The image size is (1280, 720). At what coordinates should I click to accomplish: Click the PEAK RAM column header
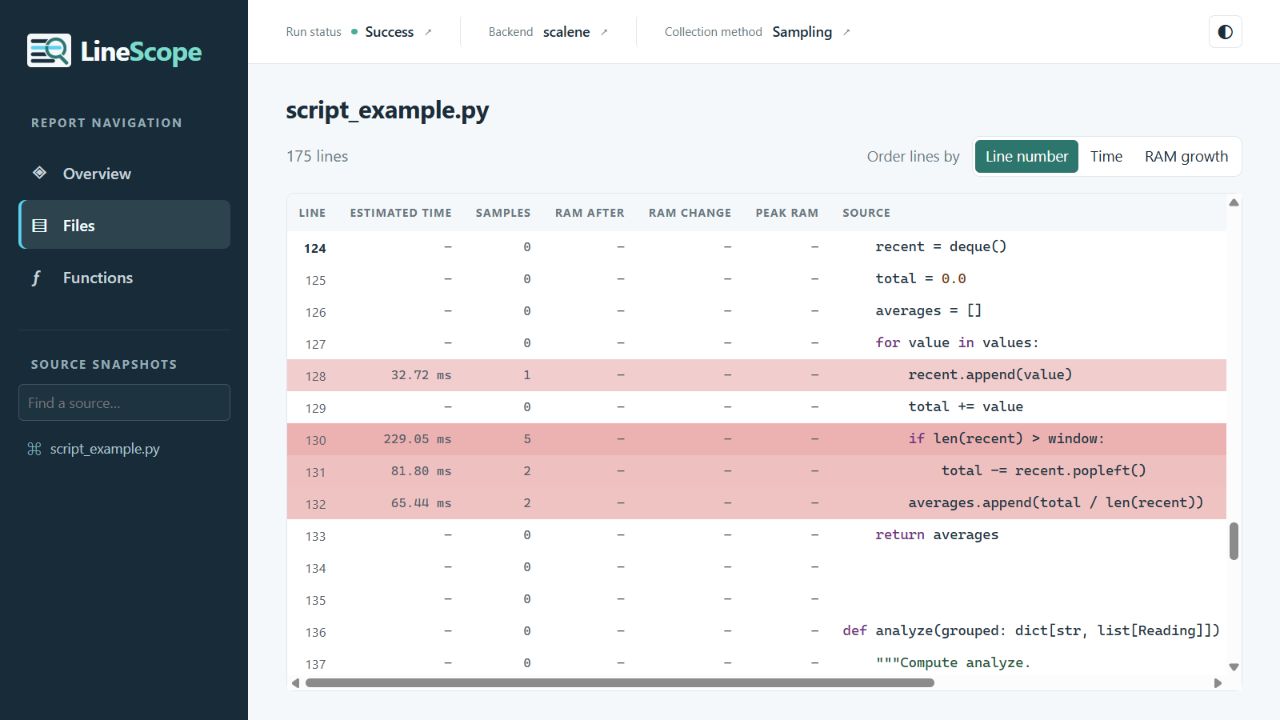tap(787, 213)
